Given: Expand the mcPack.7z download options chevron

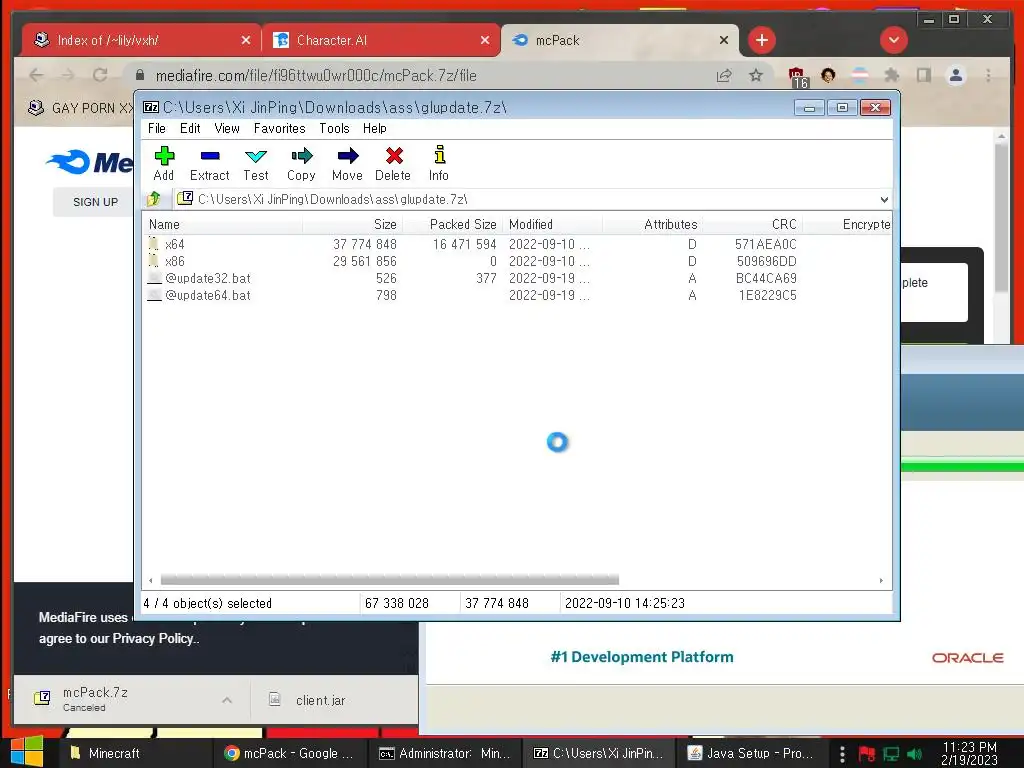Looking at the screenshot, I should pyautogui.click(x=227, y=700).
